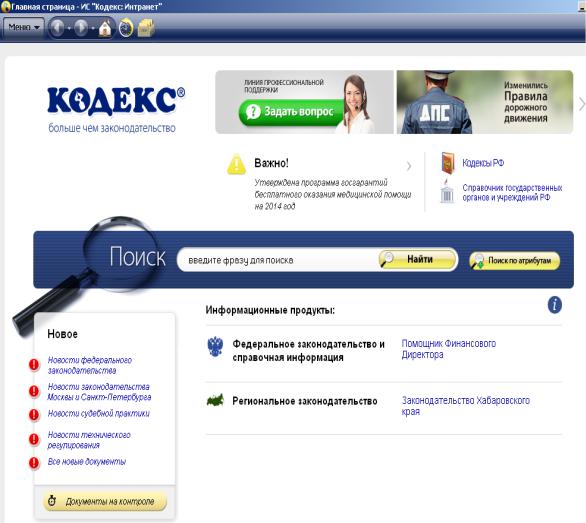This screenshot has width=586, height=523.
Task: Open Законодательство Хабаровского края link
Action: (x=465, y=406)
